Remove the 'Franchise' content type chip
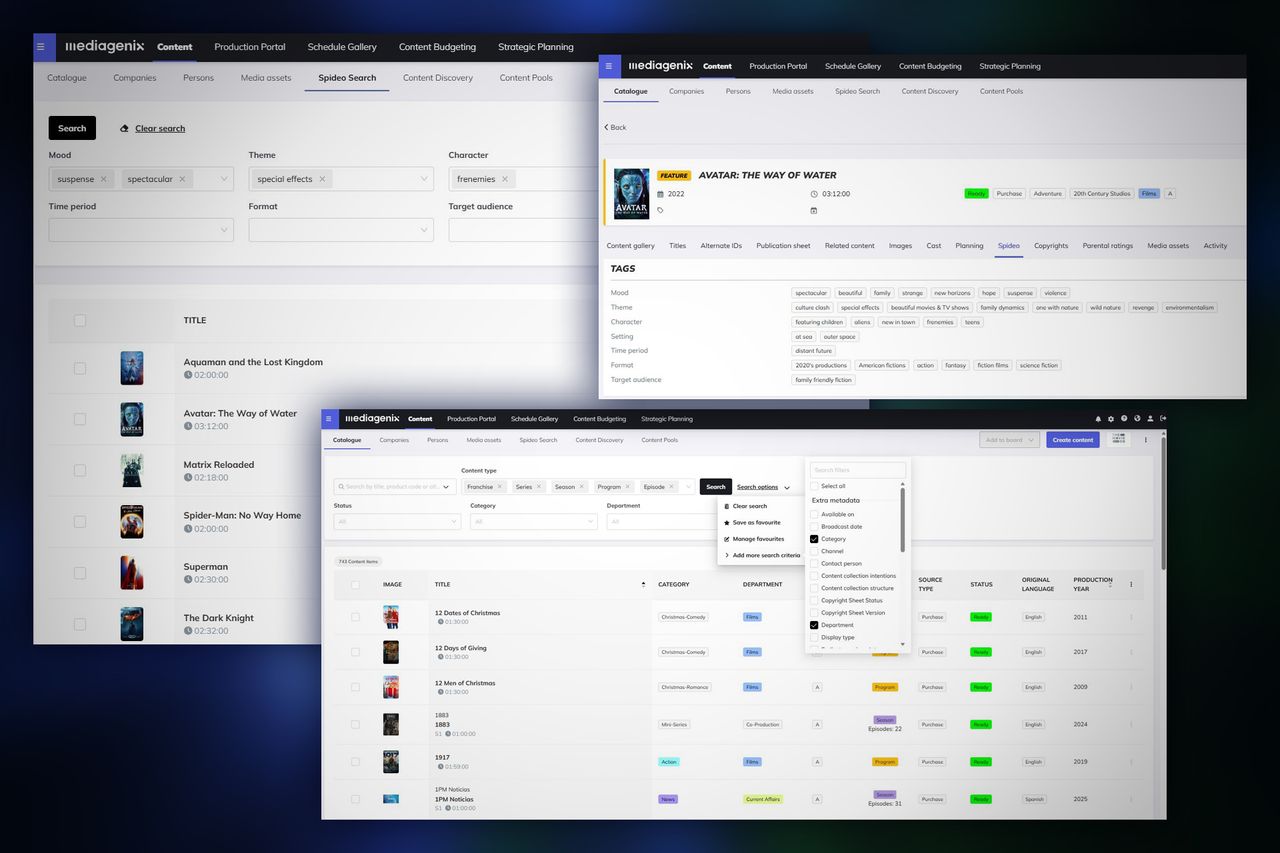The height and width of the screenshot is (853, 1280). [x=500, y=487]
